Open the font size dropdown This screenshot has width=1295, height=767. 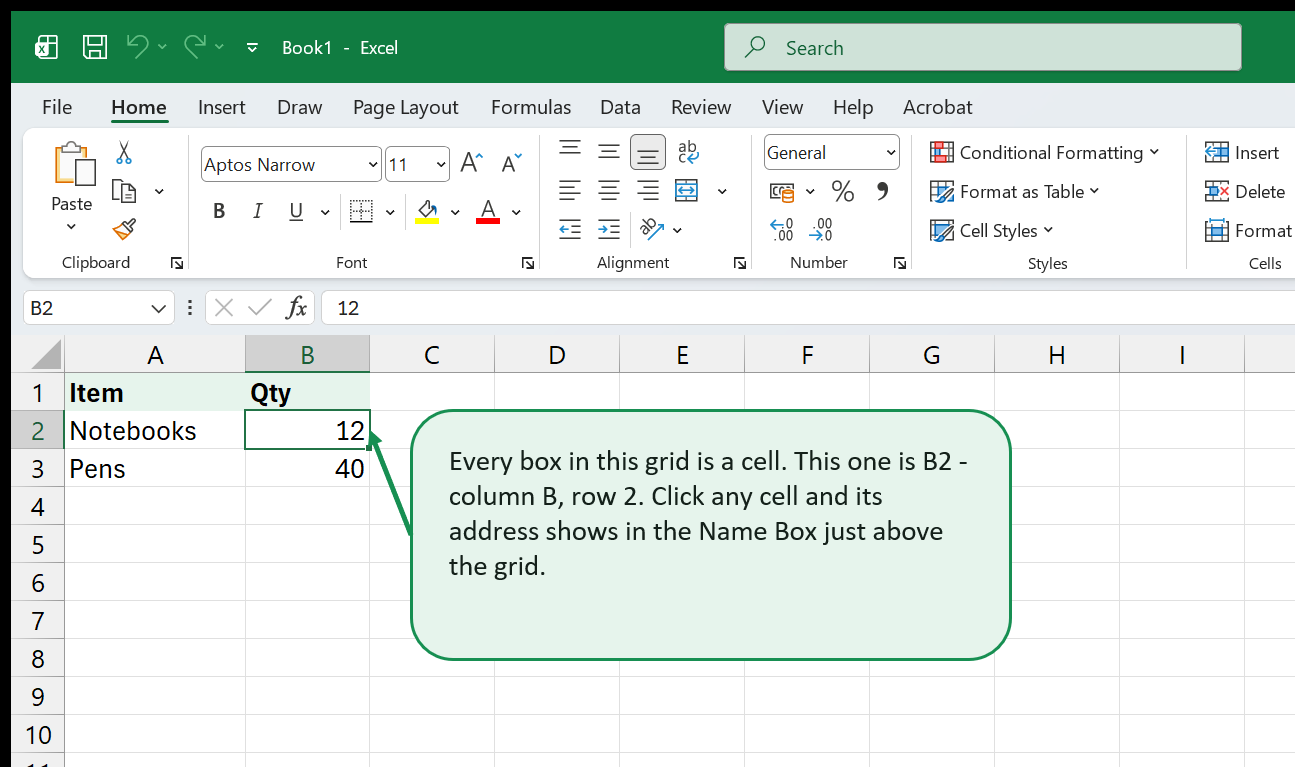(441, 164)
